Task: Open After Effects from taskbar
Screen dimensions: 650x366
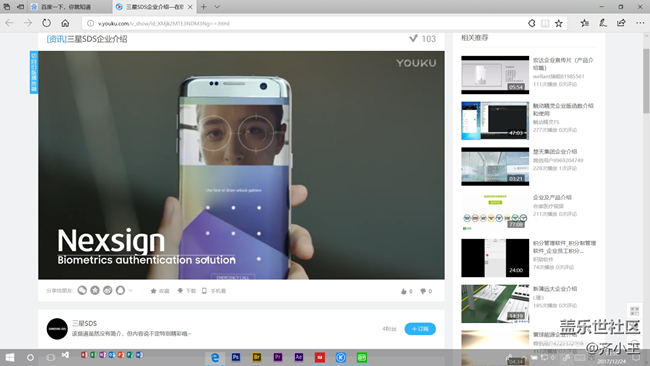Action: click(299, 357)
